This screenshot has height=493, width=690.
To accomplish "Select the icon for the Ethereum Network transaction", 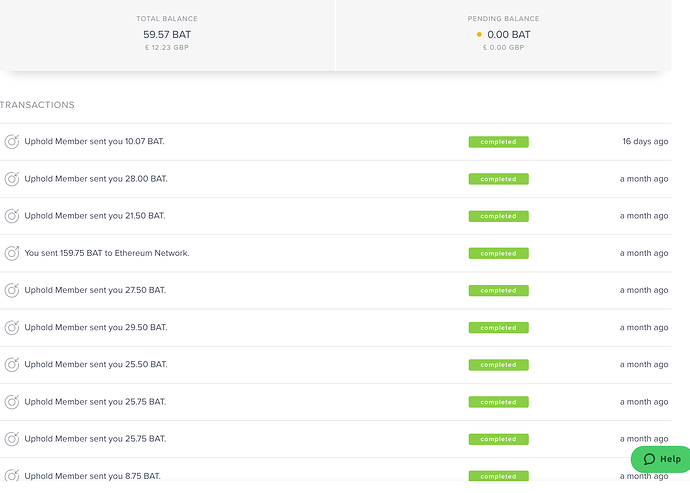I will coord(12,253).
